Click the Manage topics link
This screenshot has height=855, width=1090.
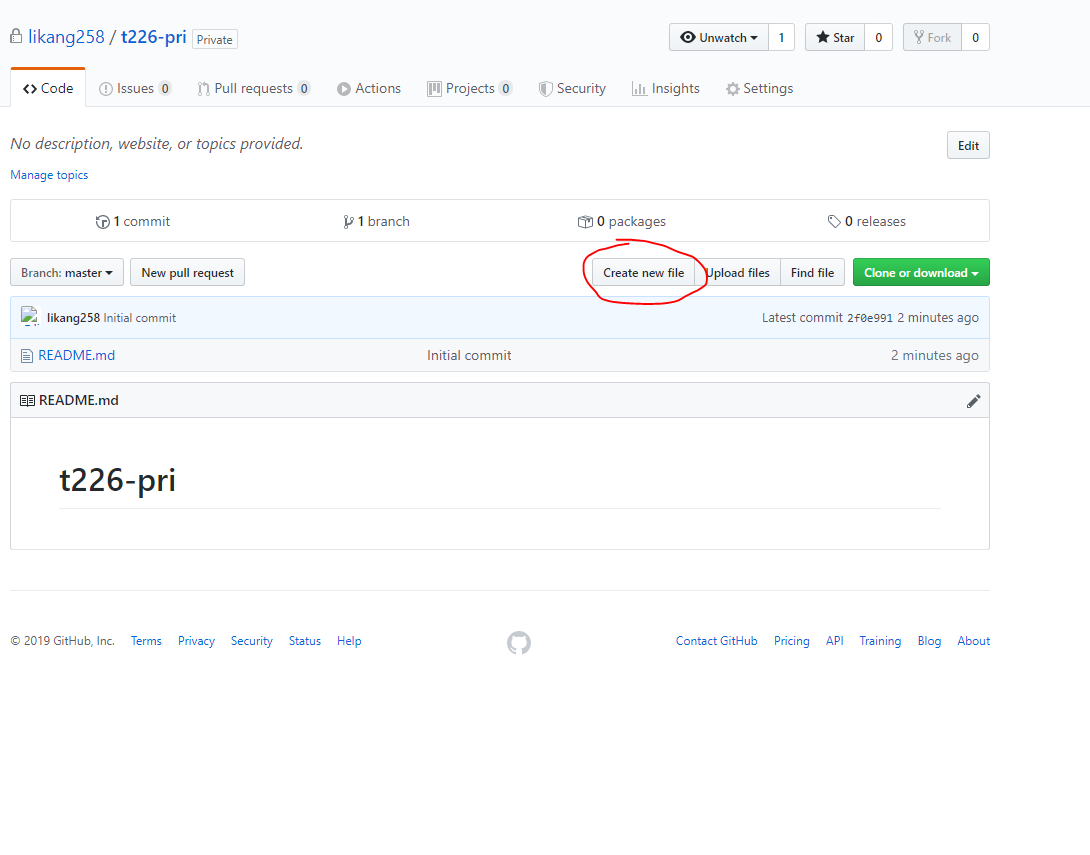click(x=49, y=174)
